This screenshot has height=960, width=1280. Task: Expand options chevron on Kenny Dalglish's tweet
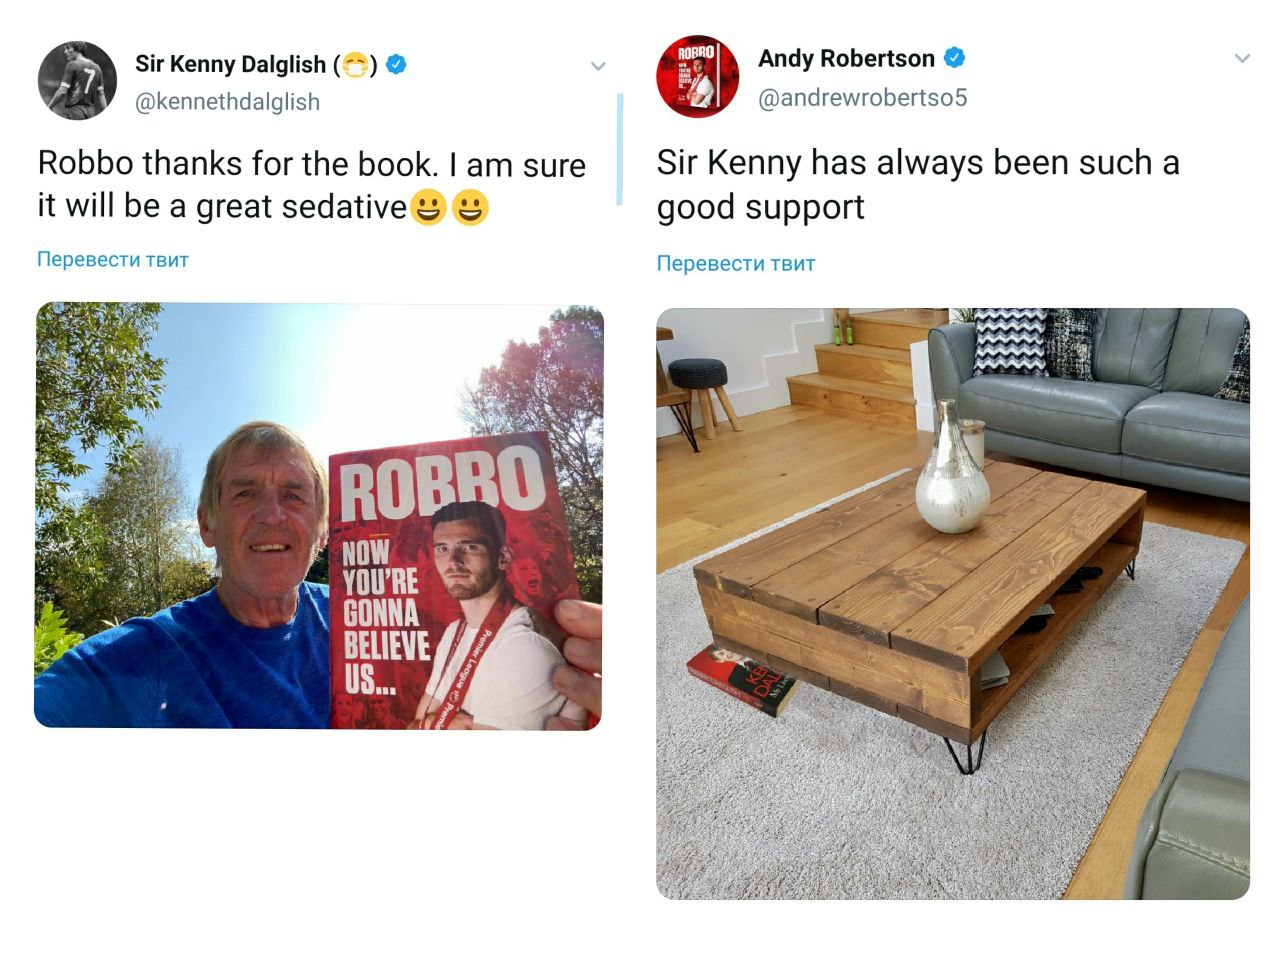click(x=598, y=66)
